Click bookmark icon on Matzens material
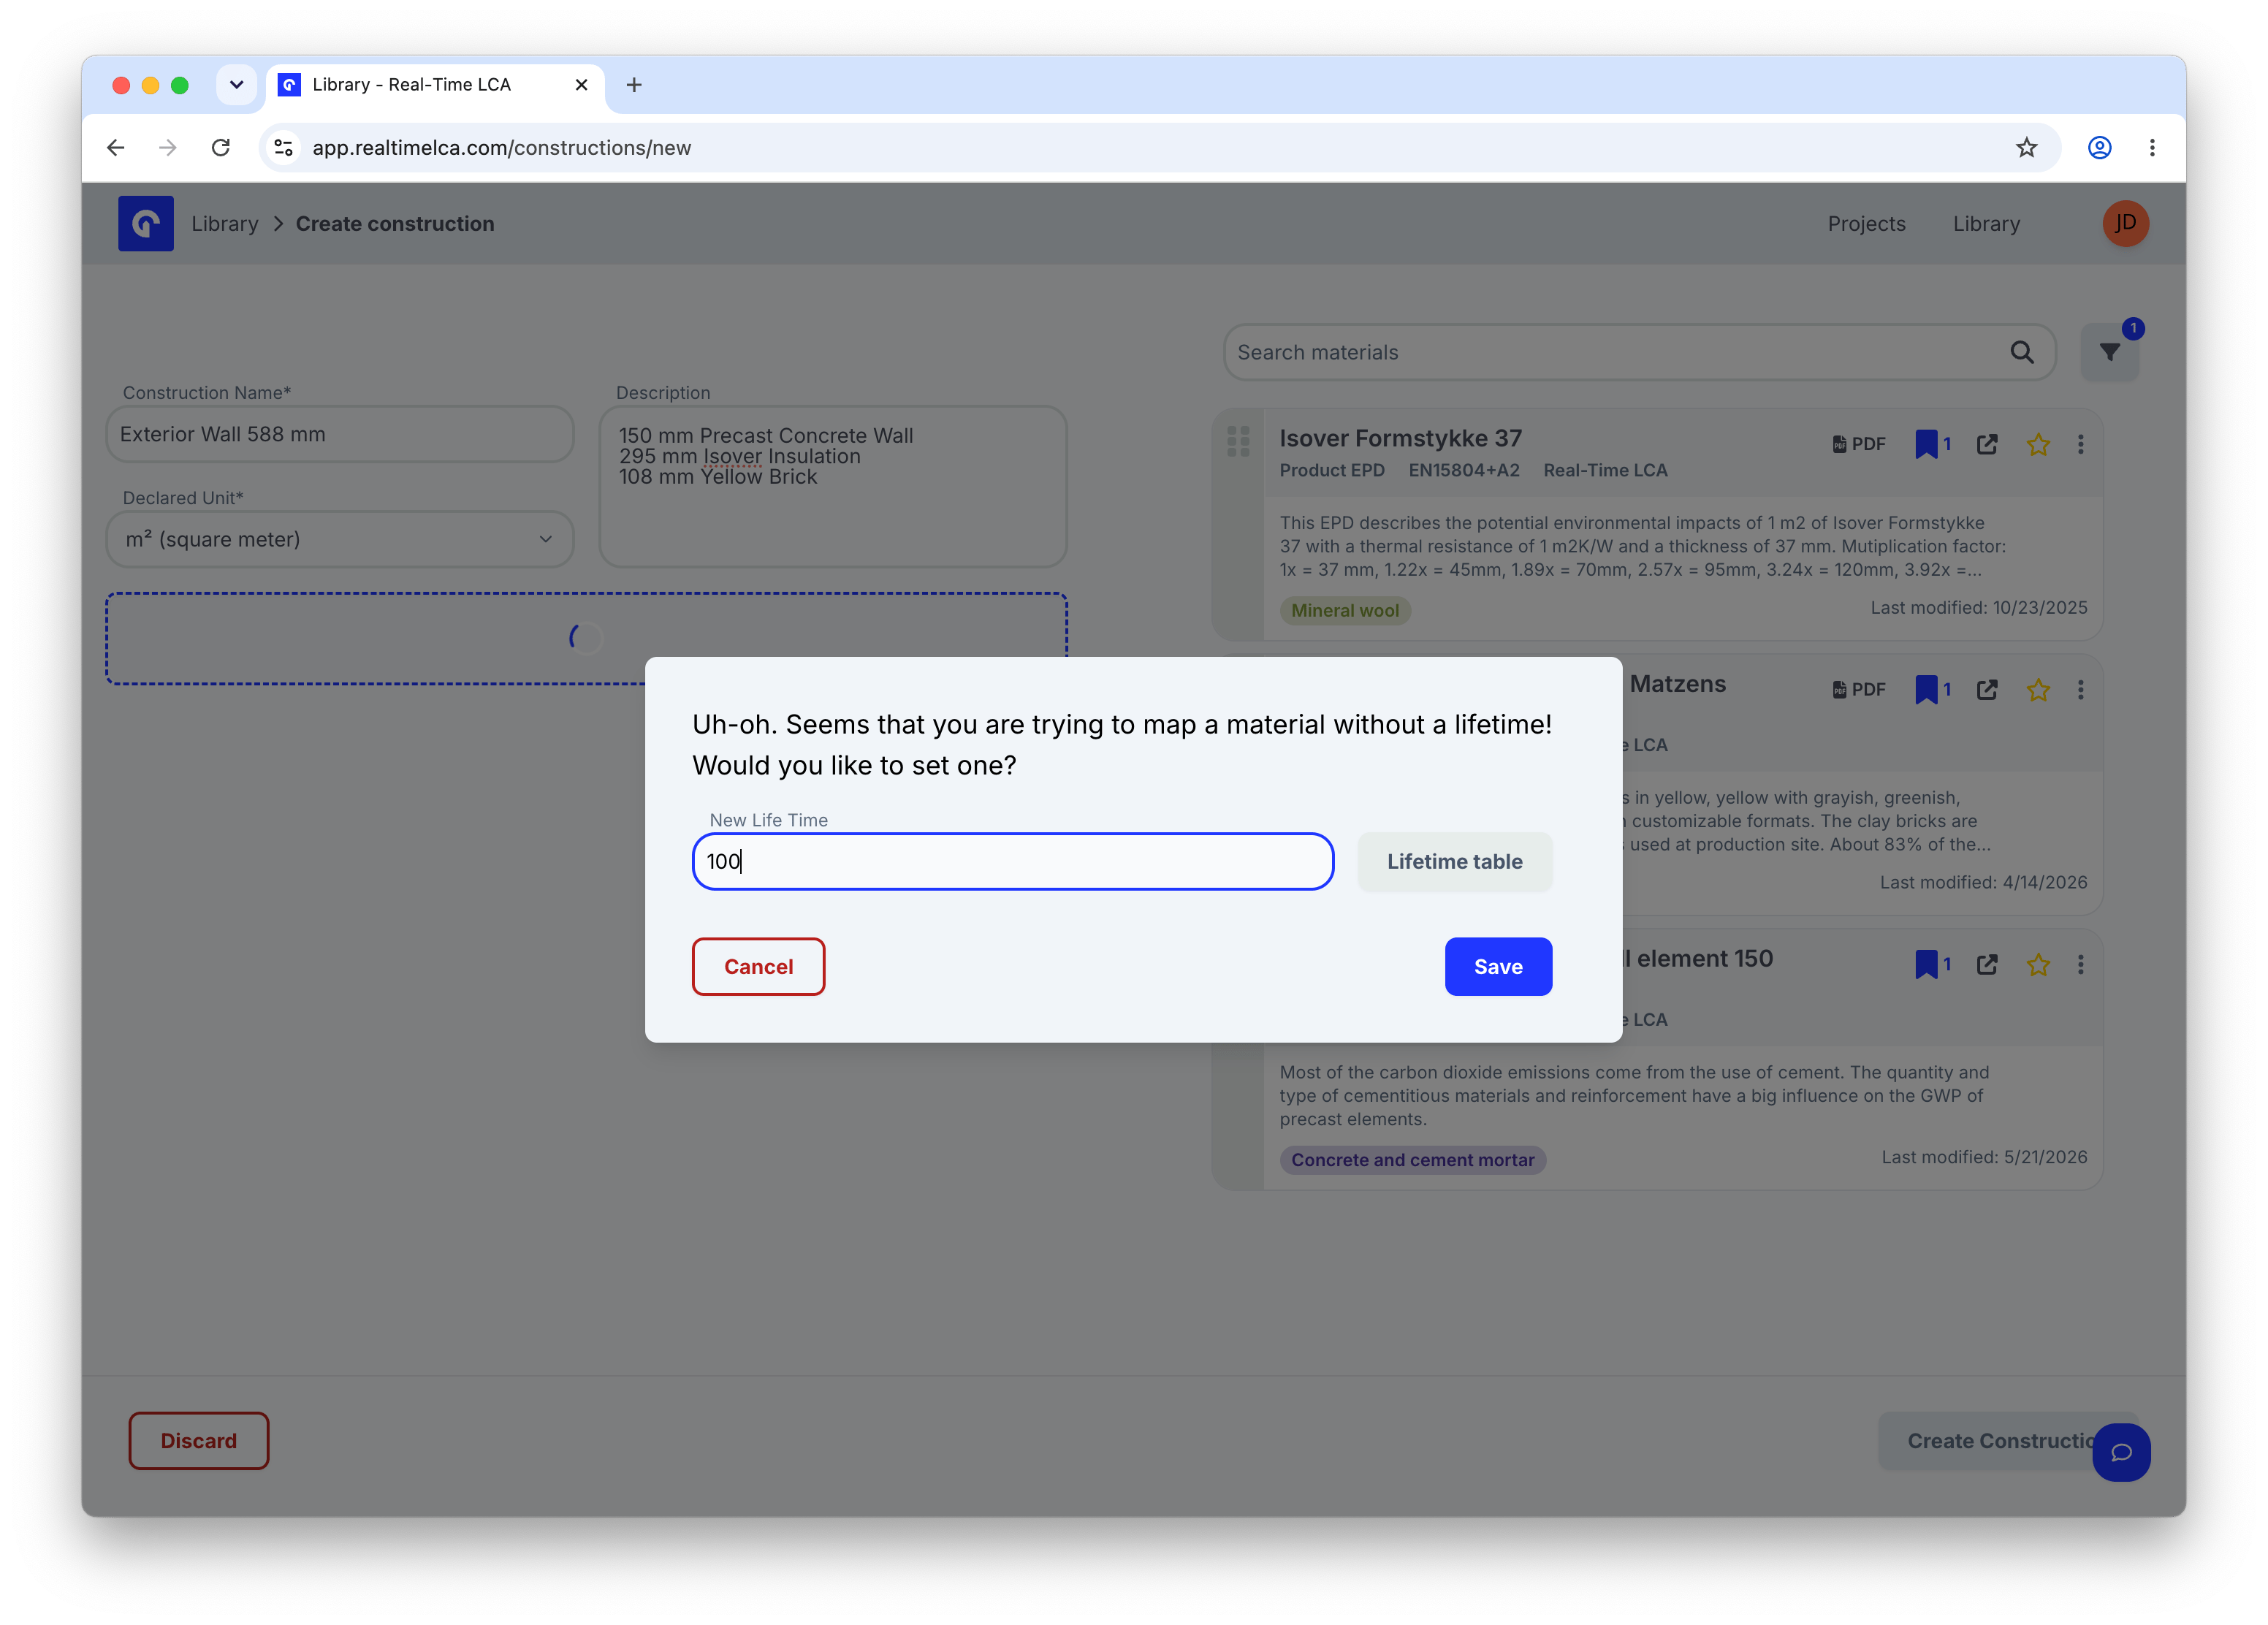The image size is (2268, 1625). tap(1925, 689)
